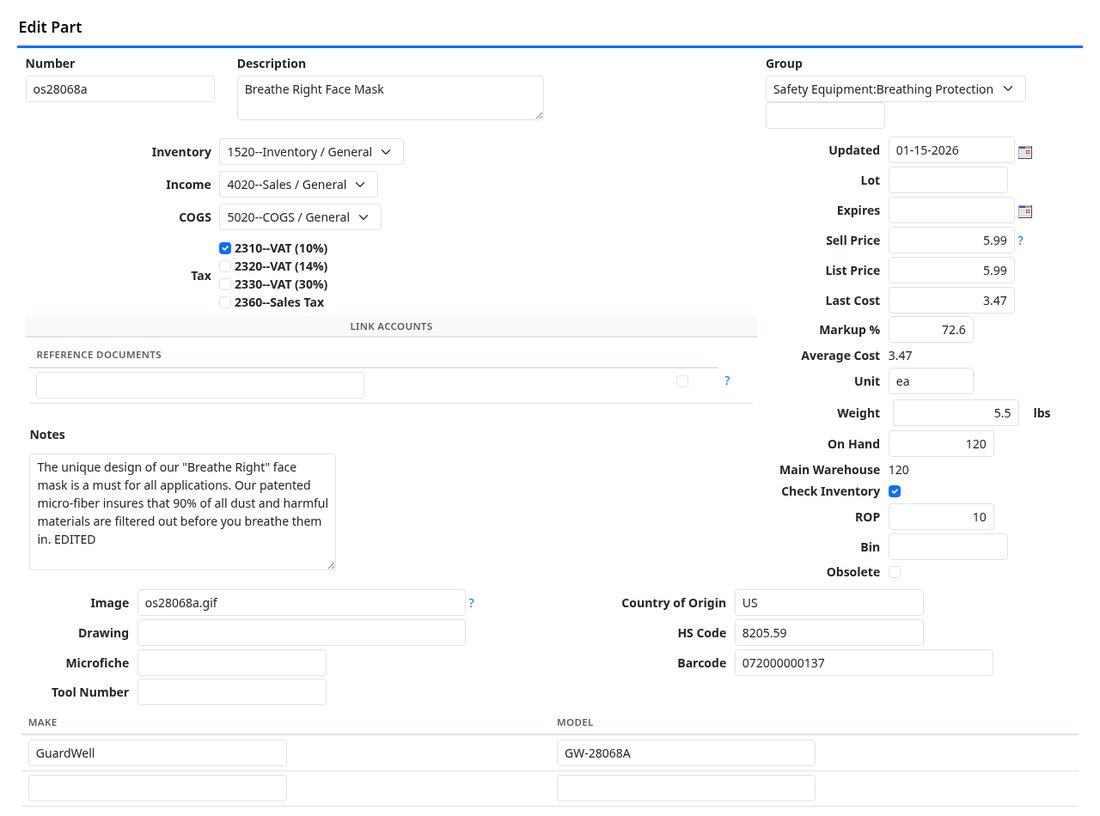Click the HS Code field
This screenshot has height=816, width=1100.
click(829, 633)
